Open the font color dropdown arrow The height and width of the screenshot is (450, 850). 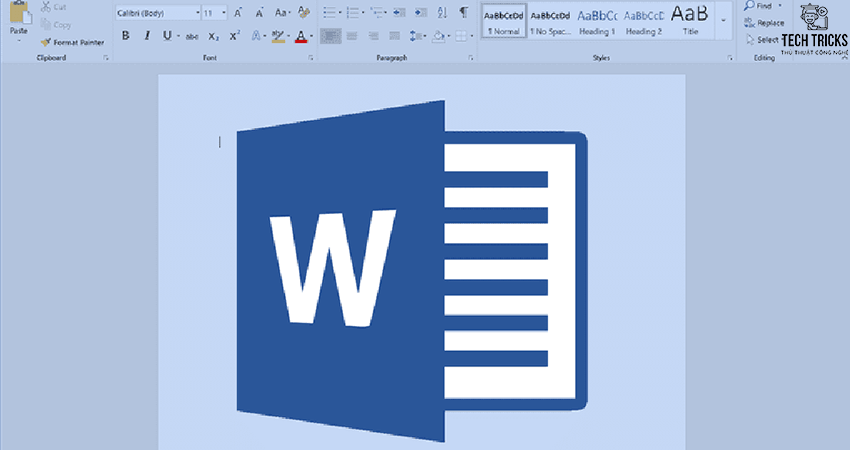coord(311,36)
